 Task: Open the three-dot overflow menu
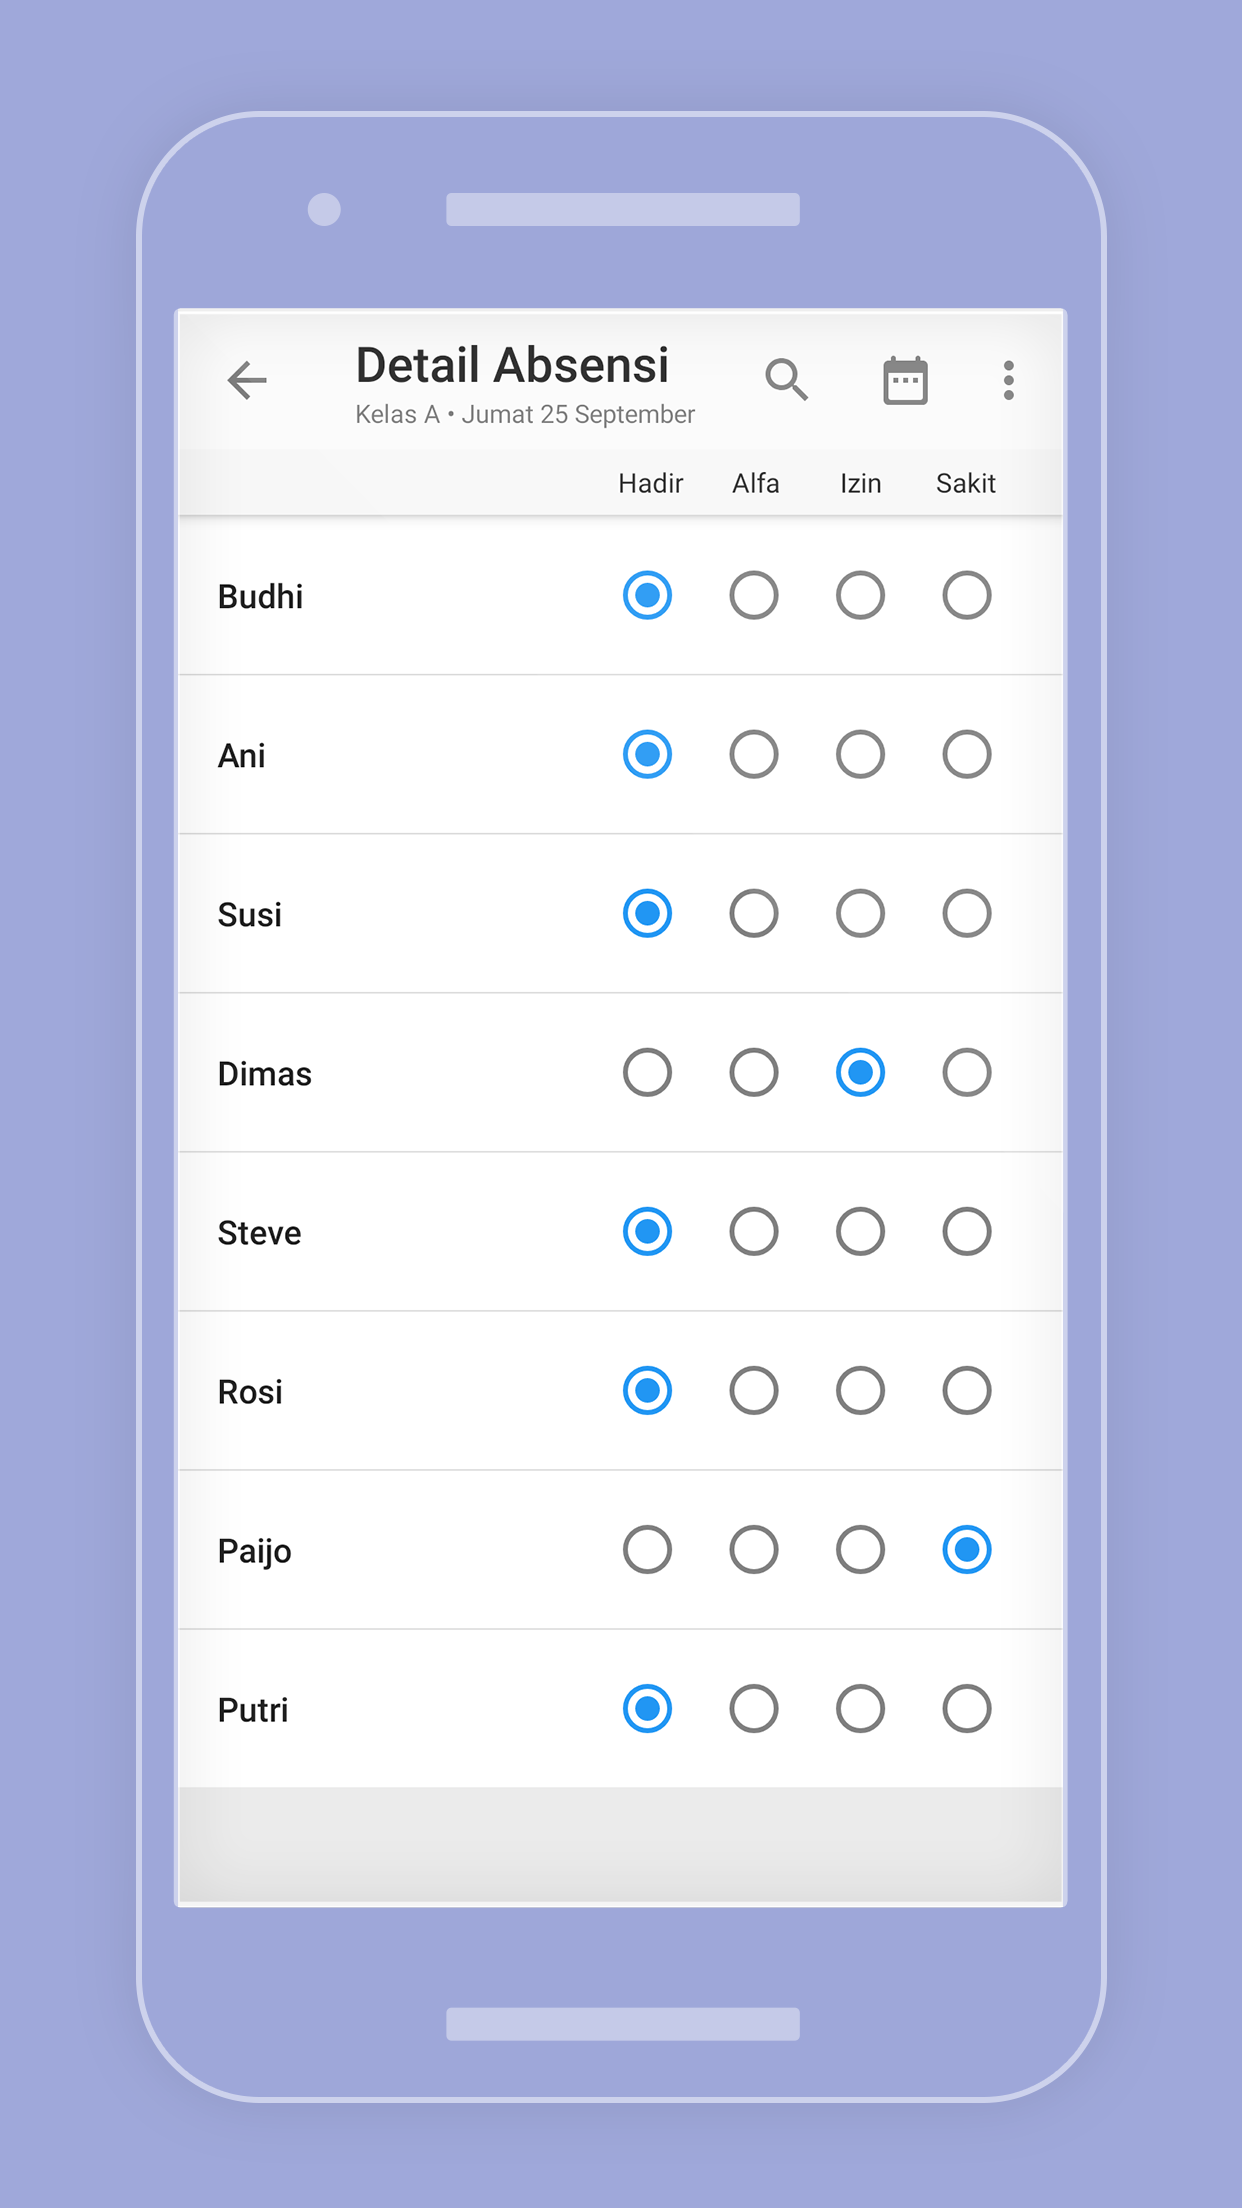point(1008,381)
